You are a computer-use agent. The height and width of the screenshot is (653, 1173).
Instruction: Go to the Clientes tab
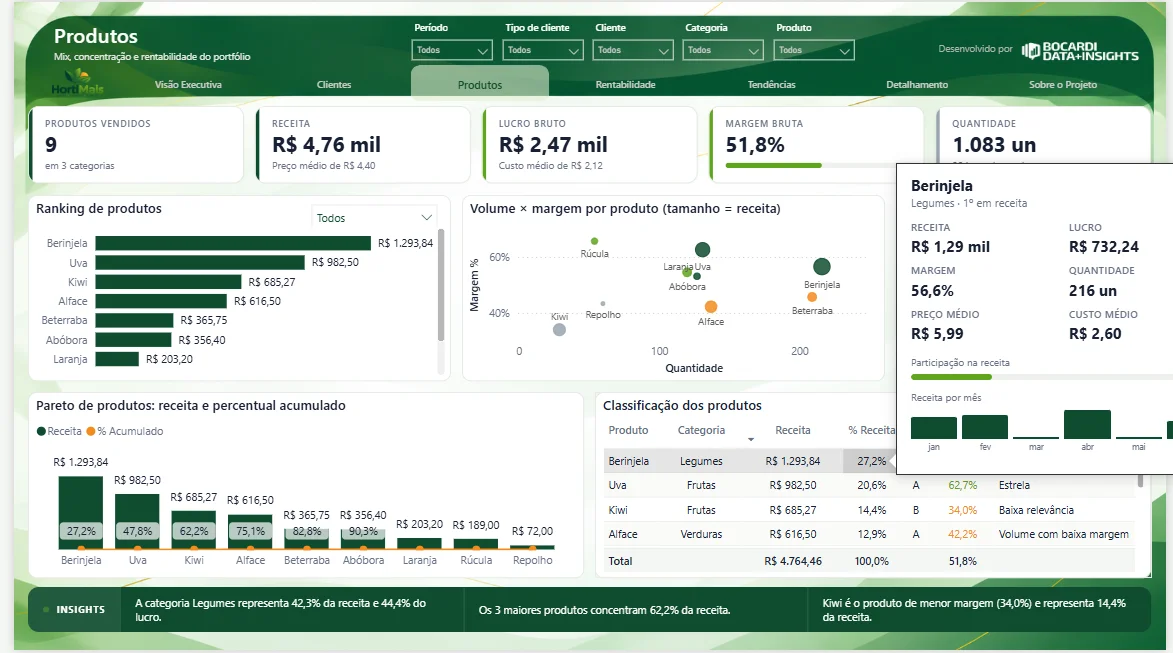[334, 85]
